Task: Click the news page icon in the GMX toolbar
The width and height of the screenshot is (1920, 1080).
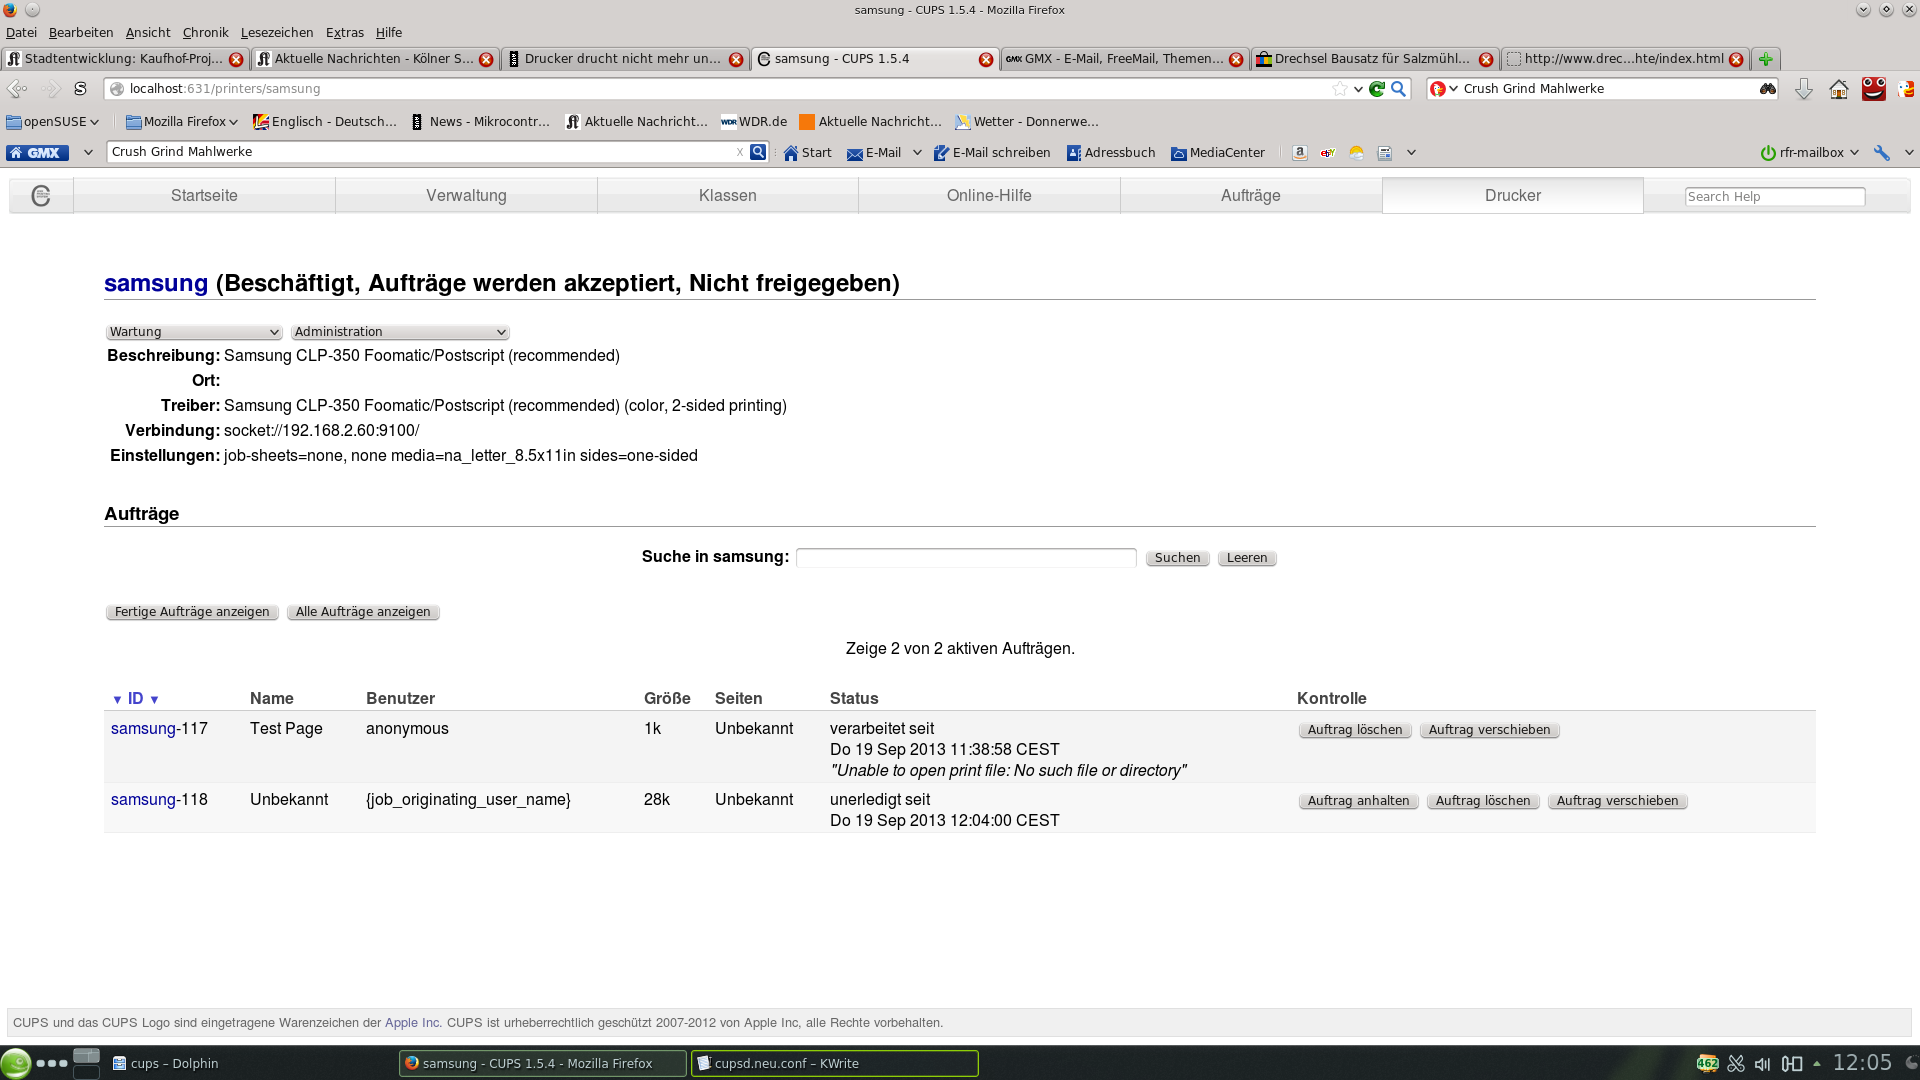Action: click(1385, 153)
